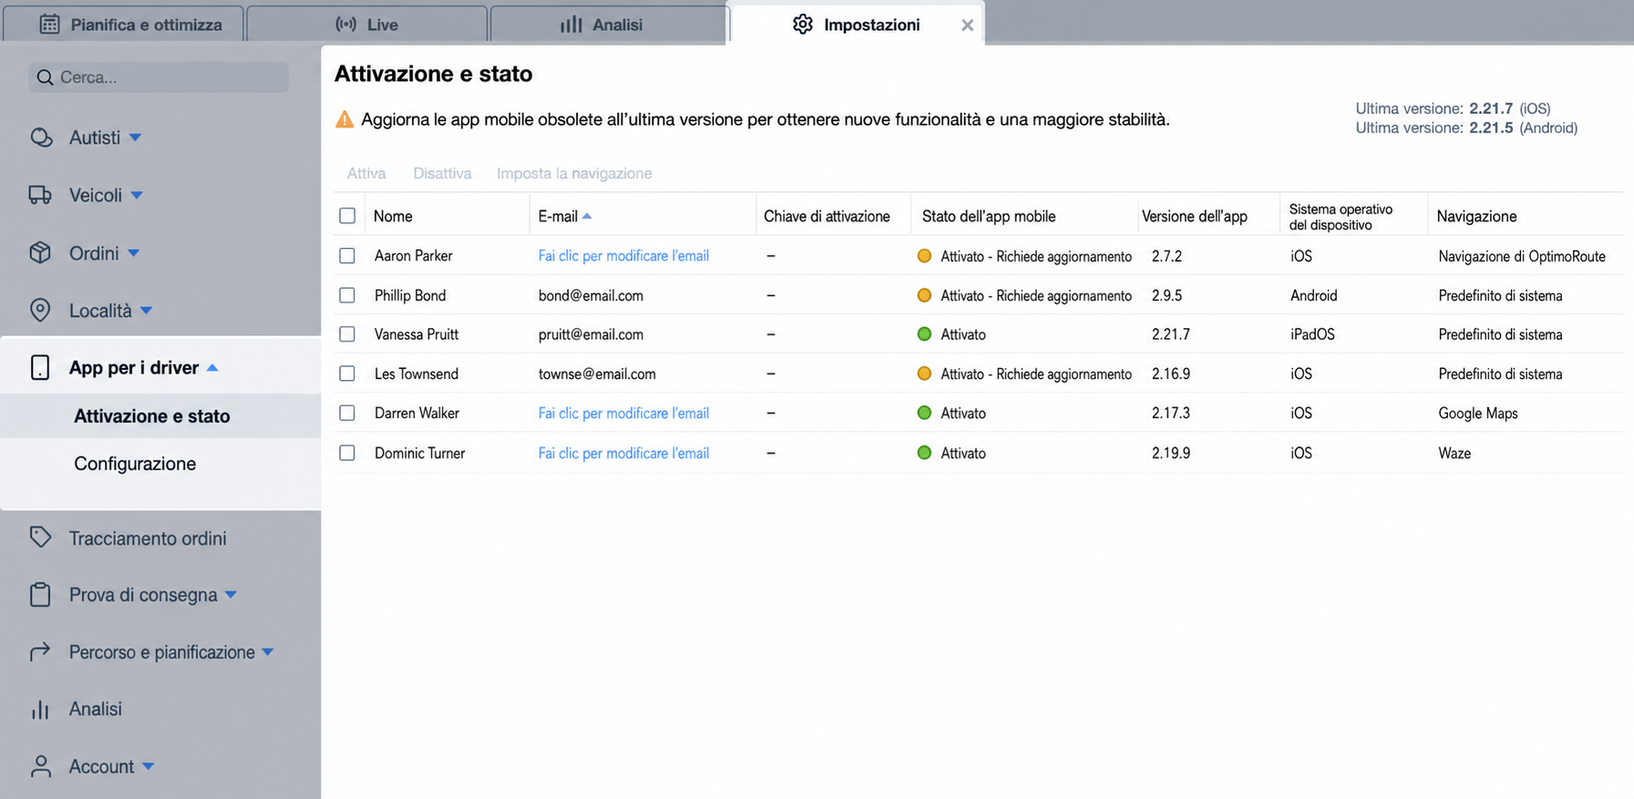1634x799 pixels.
Task: Click the Disattiva button
Action: (x=442, y=173)
